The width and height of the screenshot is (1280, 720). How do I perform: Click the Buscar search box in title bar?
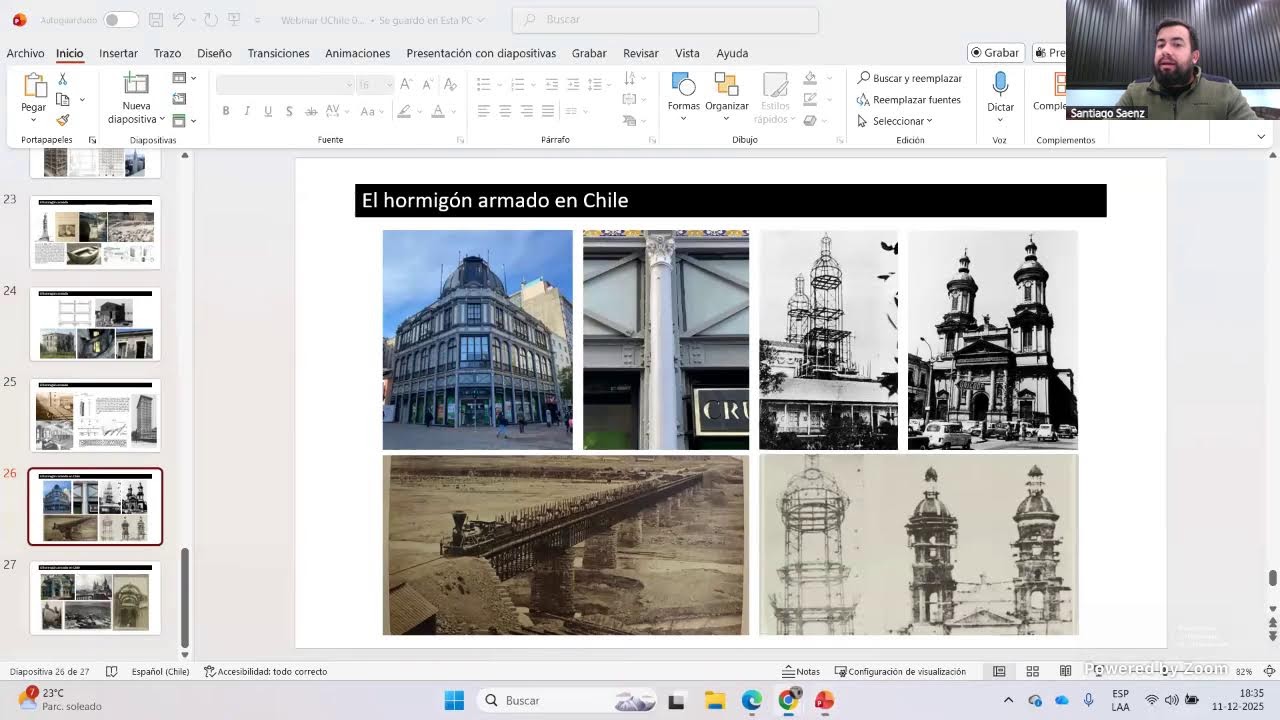(665, 20)
